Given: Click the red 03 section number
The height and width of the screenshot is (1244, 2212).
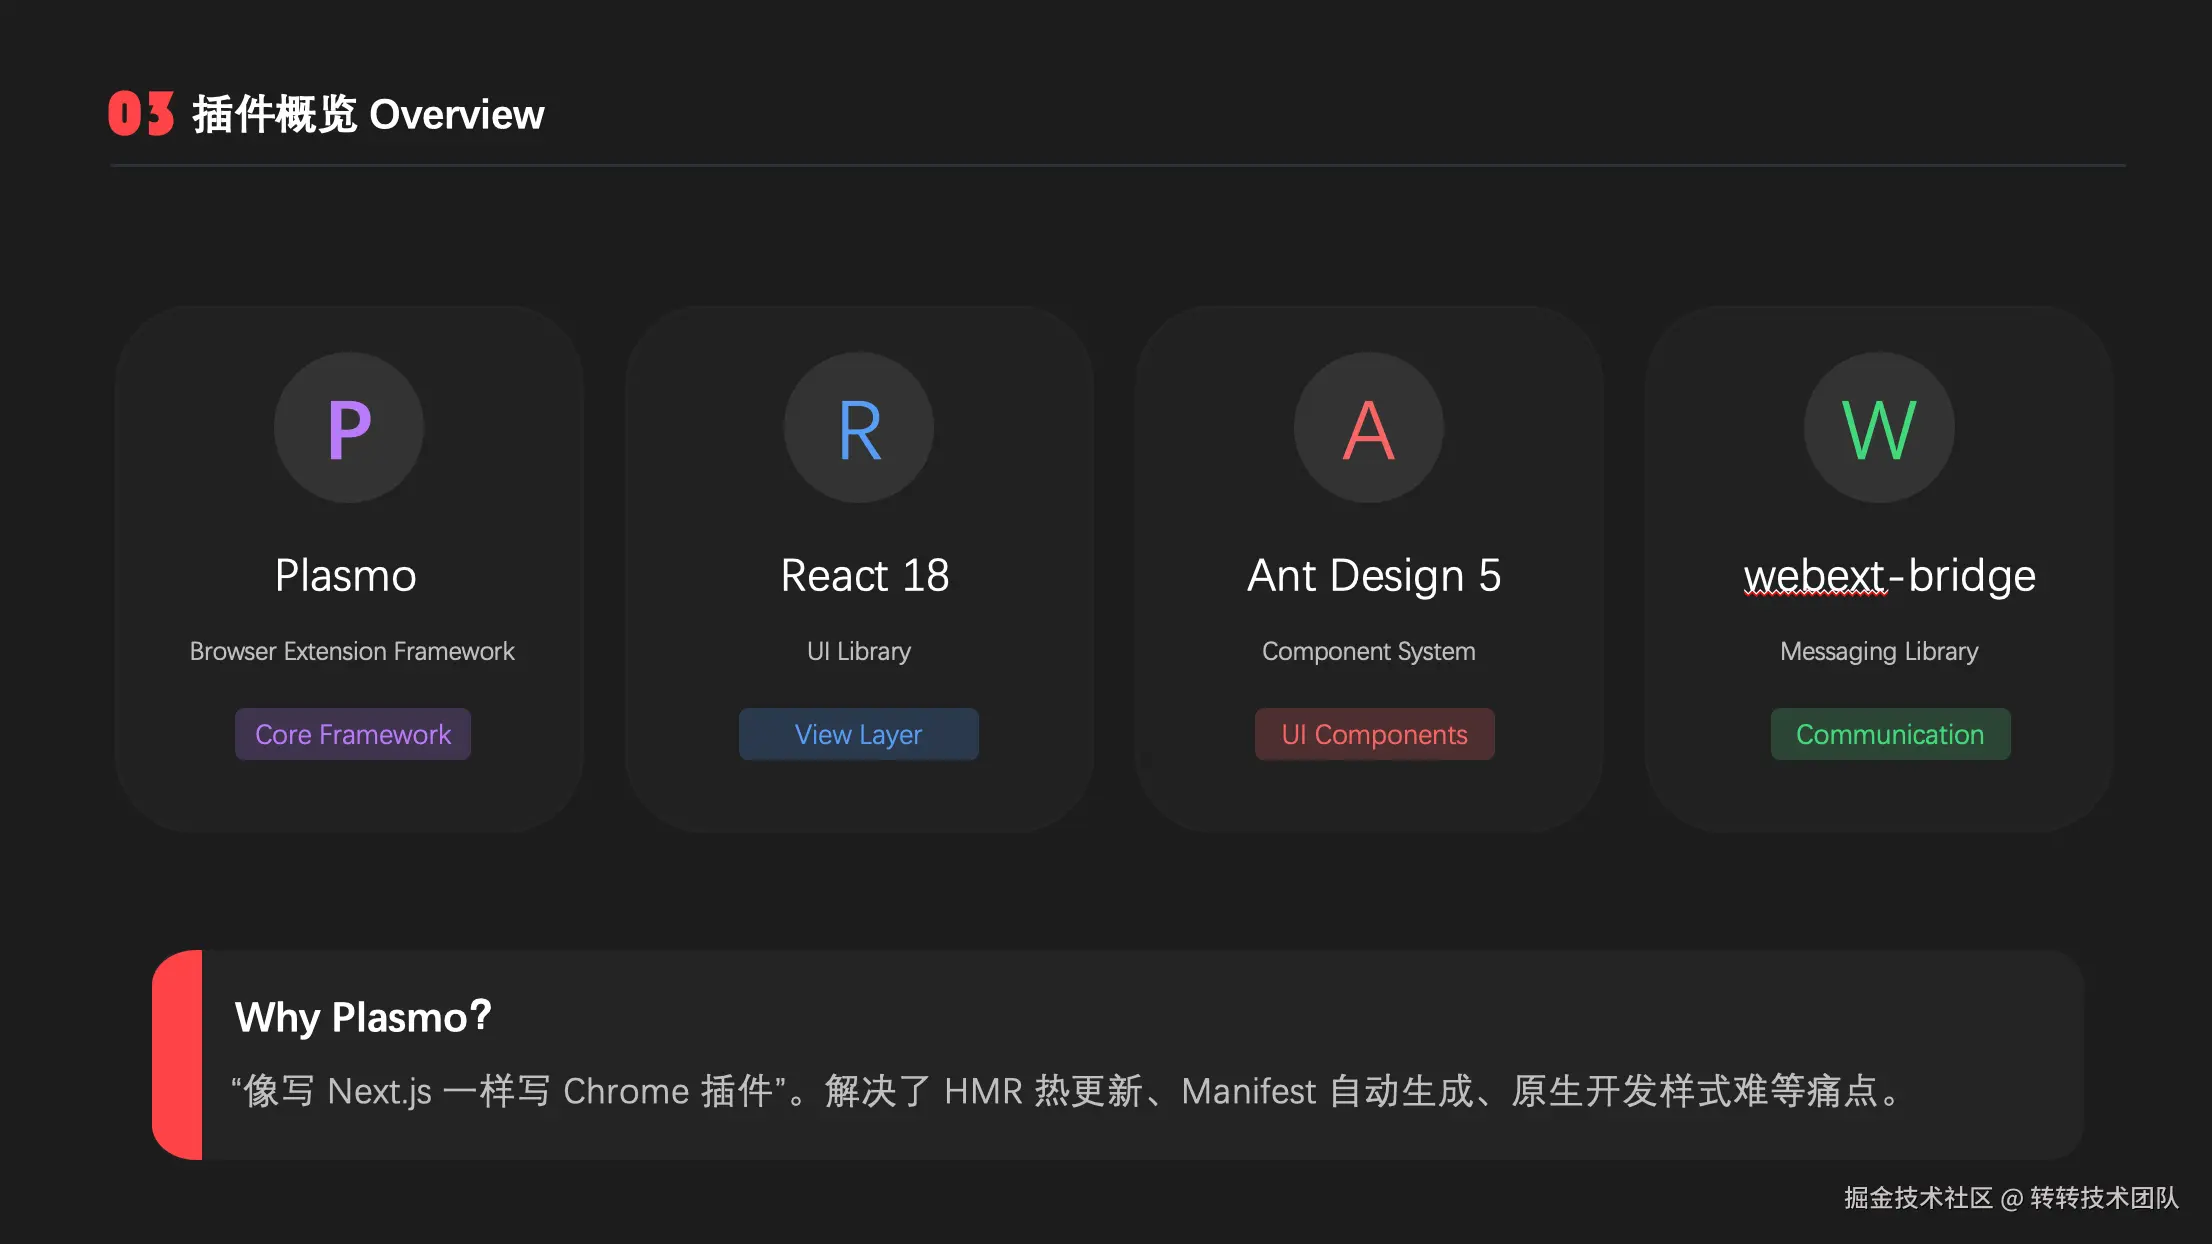Looking at the screenshot, I should click(141, 113).
